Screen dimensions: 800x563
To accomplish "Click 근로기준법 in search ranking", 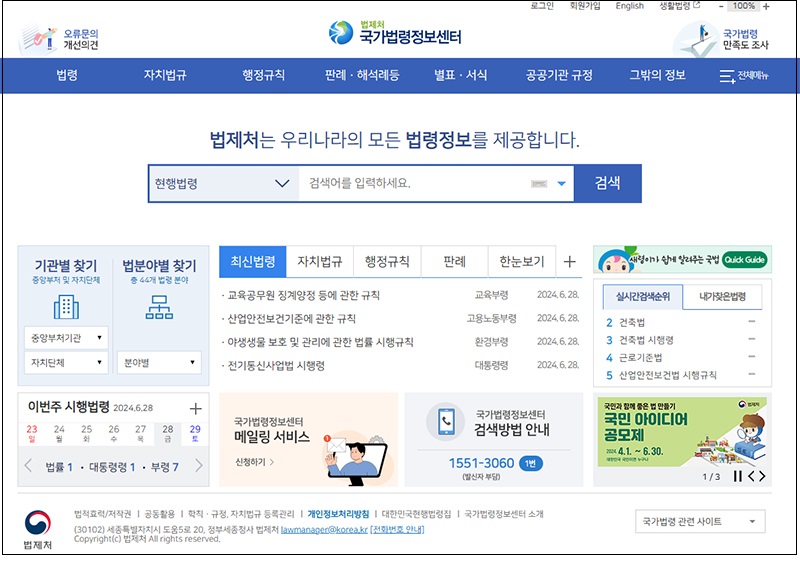I will click(x=640, y=358).
